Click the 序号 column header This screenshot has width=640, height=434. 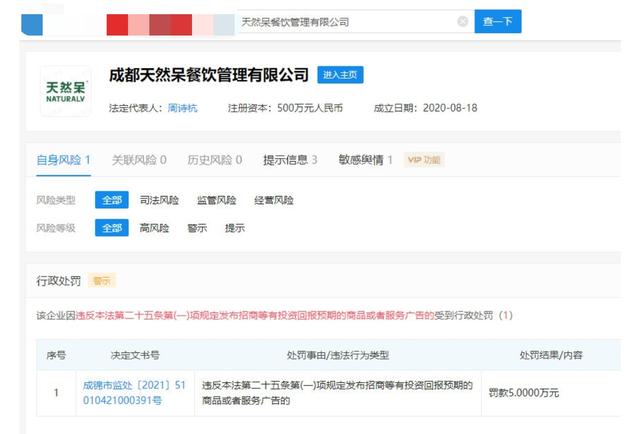tap(56, 355)
